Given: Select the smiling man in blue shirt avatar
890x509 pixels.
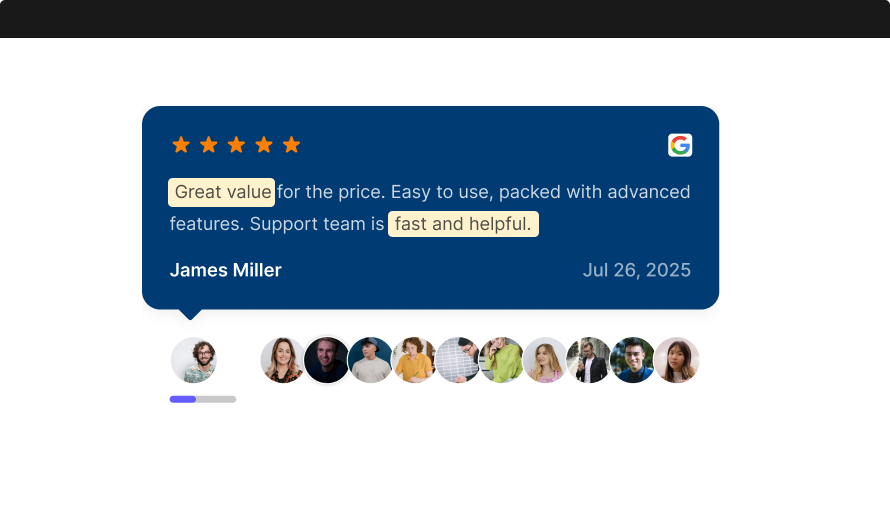Looking at the screenshot, I should point(633,360).
